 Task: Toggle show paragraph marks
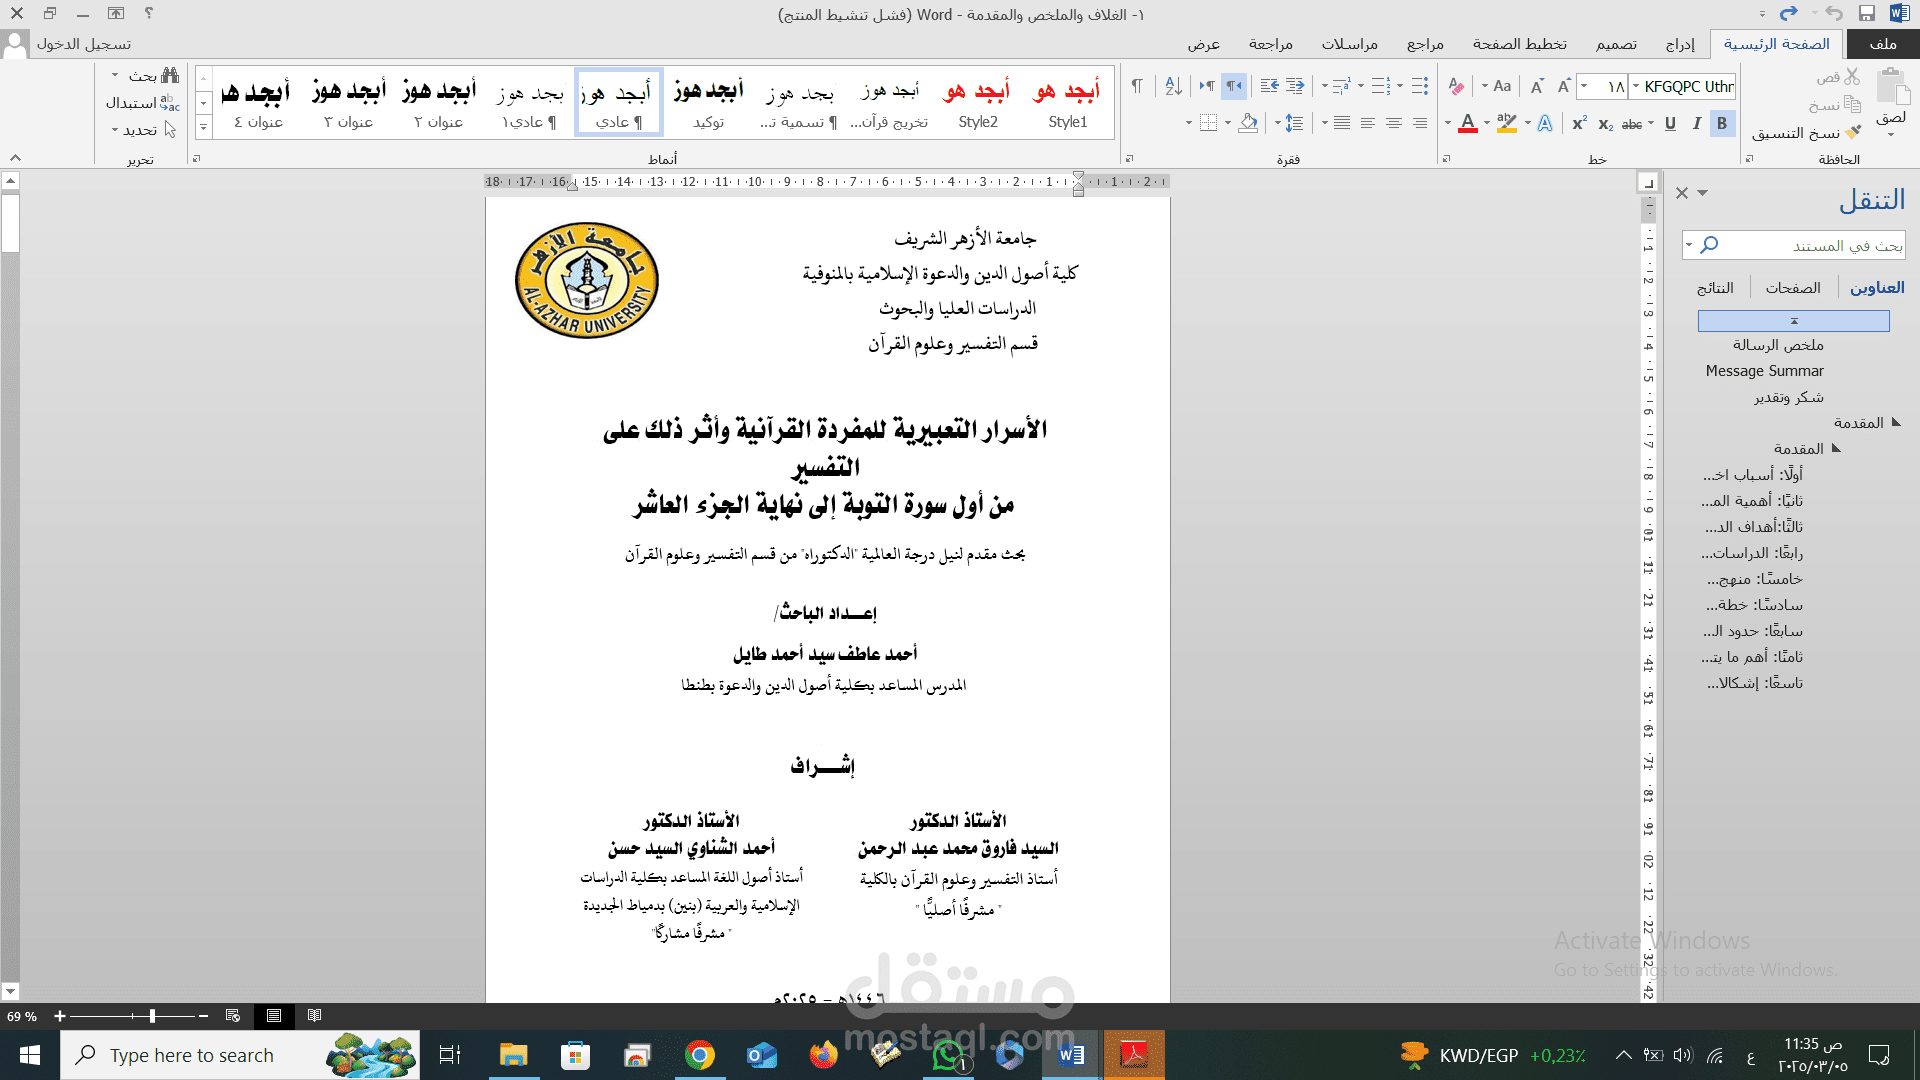coord(1137,86)
